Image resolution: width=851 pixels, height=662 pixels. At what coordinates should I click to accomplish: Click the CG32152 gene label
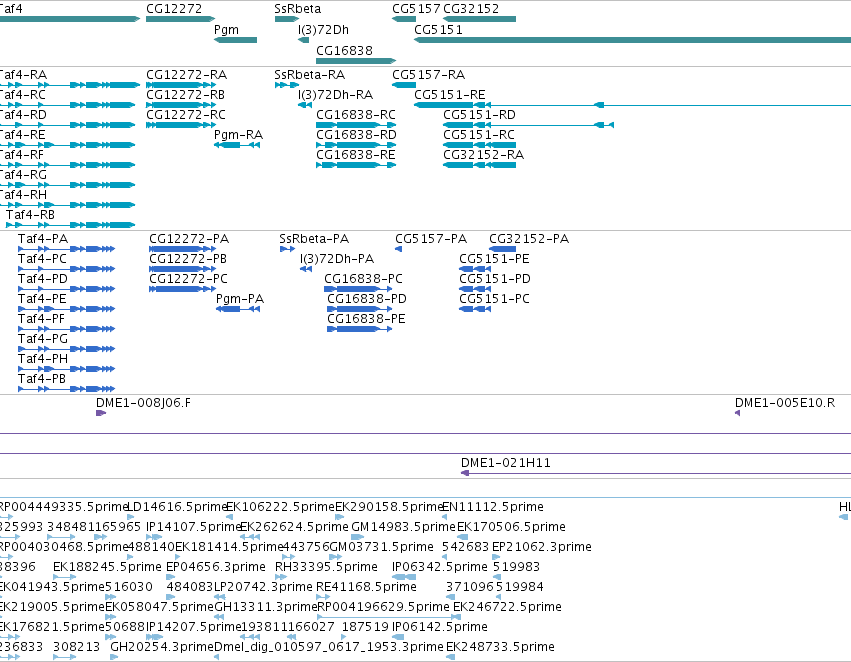click(471, 9)
